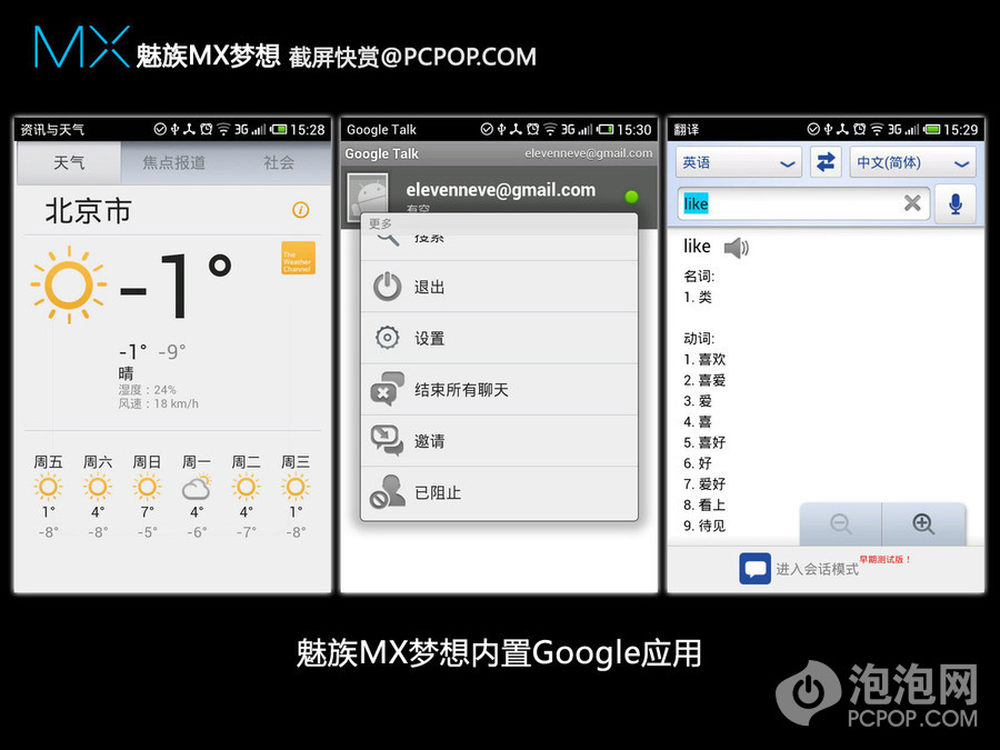Switch to the 社会 tab

point(279,163)
